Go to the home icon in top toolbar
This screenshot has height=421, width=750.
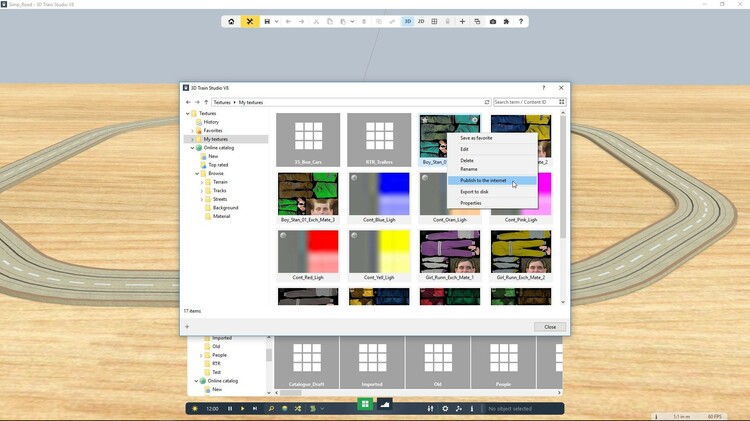pos(231,22)
